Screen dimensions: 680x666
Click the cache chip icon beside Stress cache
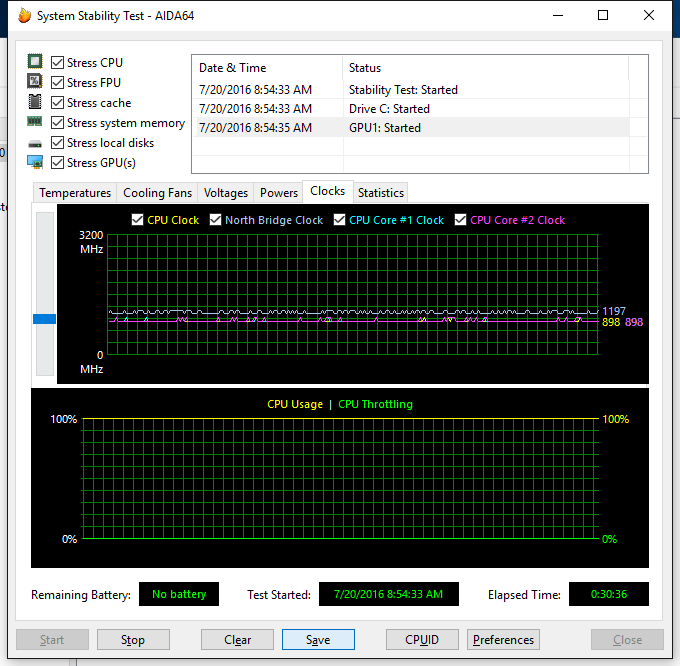tap(35, 101)
